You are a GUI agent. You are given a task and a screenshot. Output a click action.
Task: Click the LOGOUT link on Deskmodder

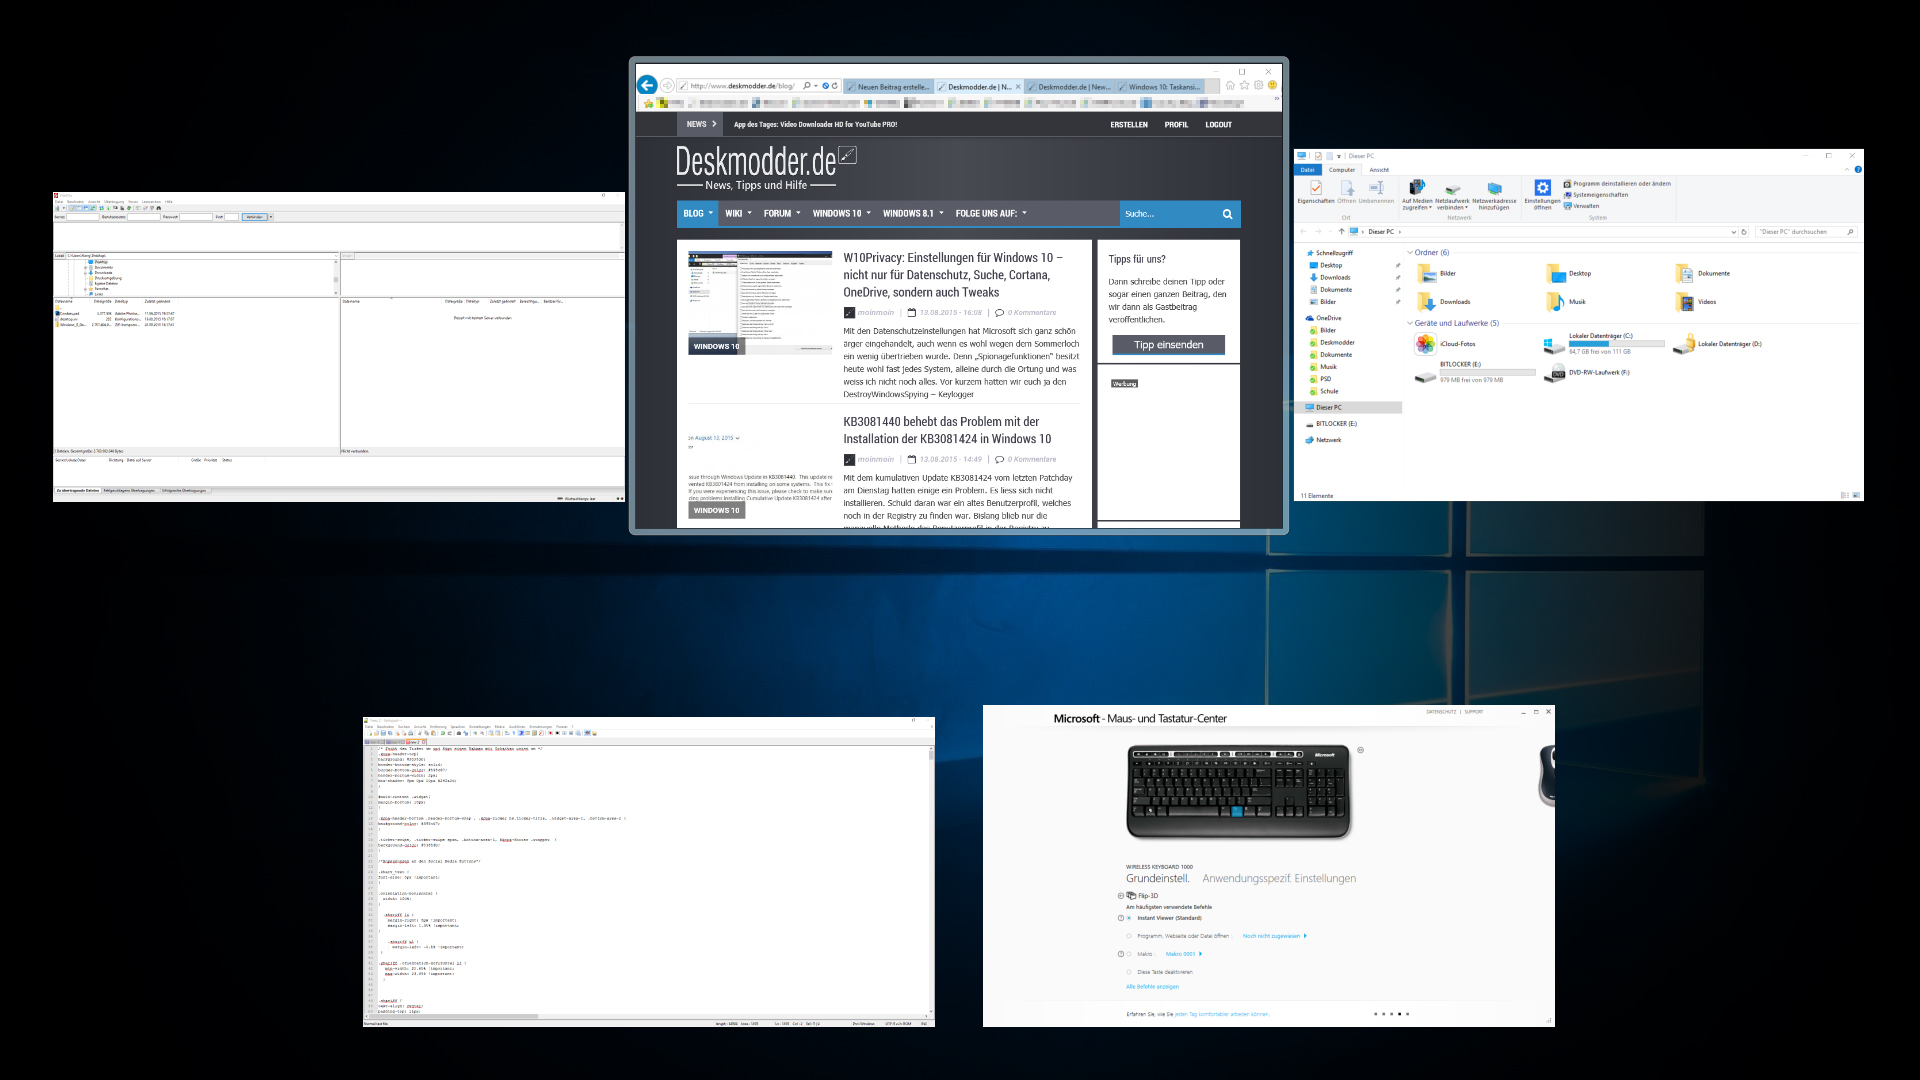click(x=1218, y=125)
